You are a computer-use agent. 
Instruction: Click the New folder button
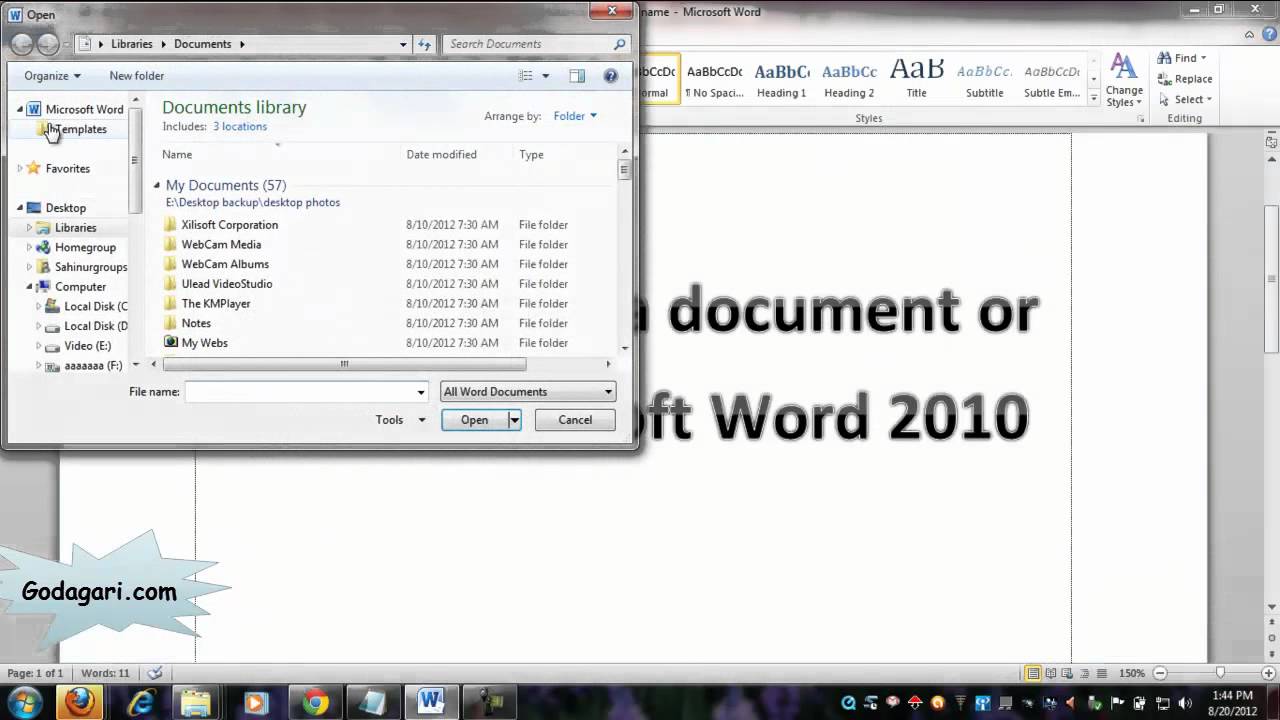click(x=137, y=76)
